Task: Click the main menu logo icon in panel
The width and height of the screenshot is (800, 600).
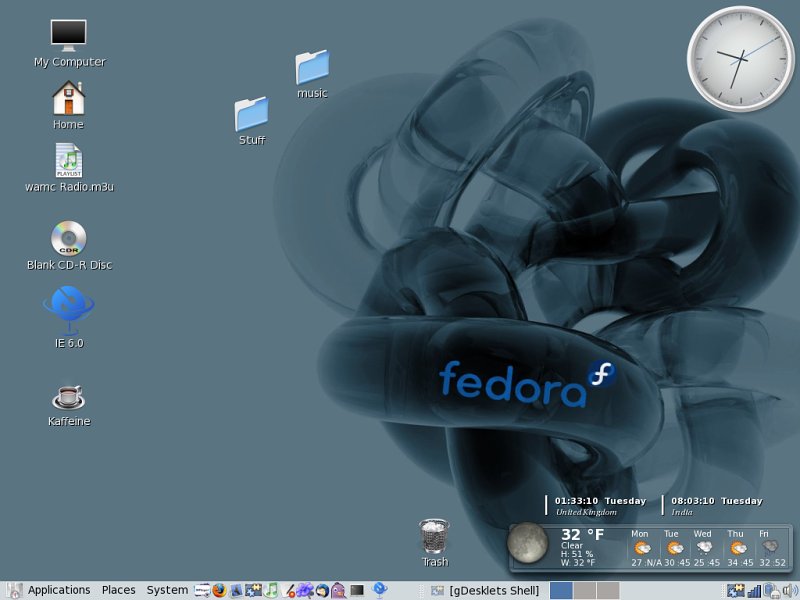Action: point(14,590)
